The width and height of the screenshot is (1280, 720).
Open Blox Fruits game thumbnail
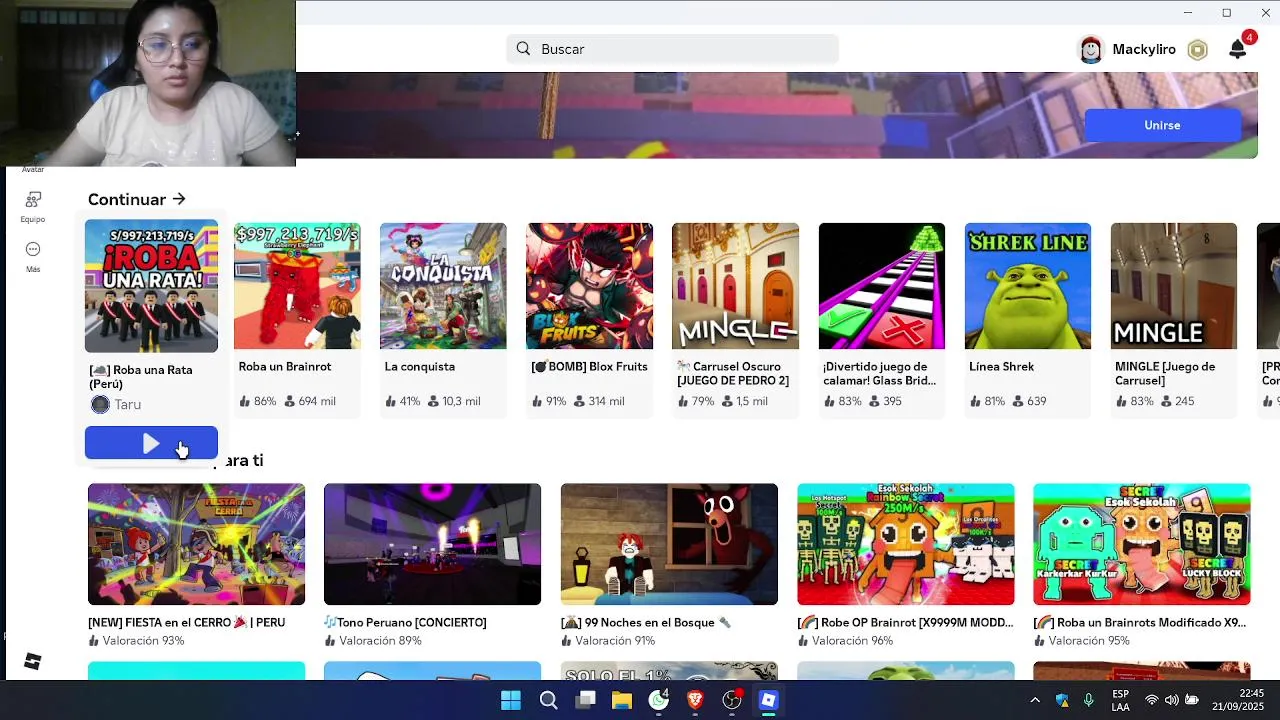(x=589, y=286)
